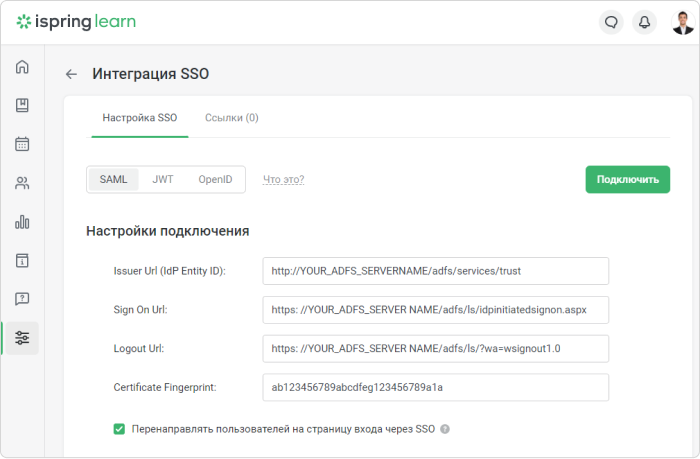The height and width of the screenshot is (459, 700).
Task: Open the help question icon in sidebar
Action: pos(22,299)
